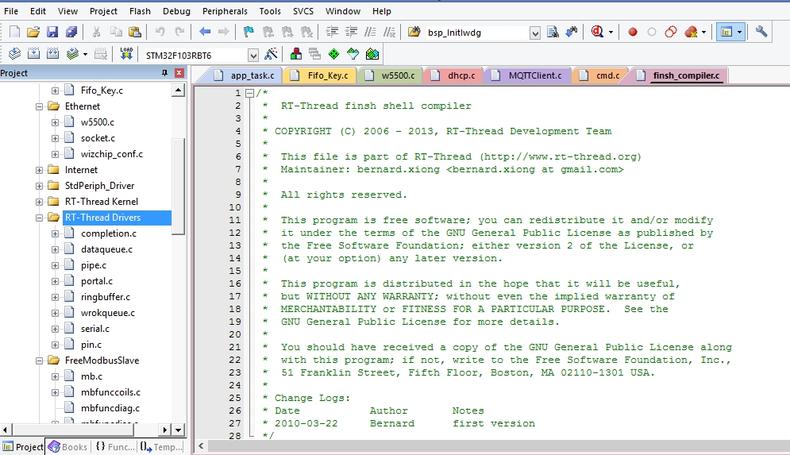Screen dimensions: 790x455
Task: Open the Books panel tab
Action: coord(68,447)
